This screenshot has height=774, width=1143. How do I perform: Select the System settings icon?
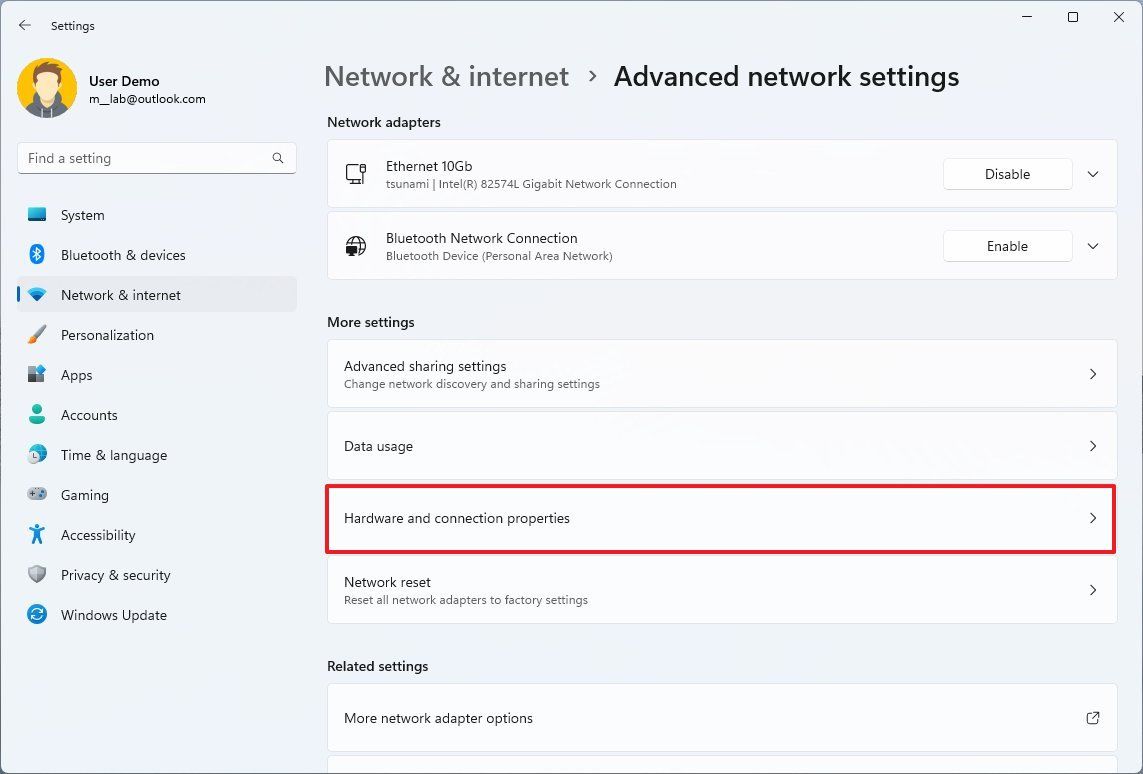point(36,215)
